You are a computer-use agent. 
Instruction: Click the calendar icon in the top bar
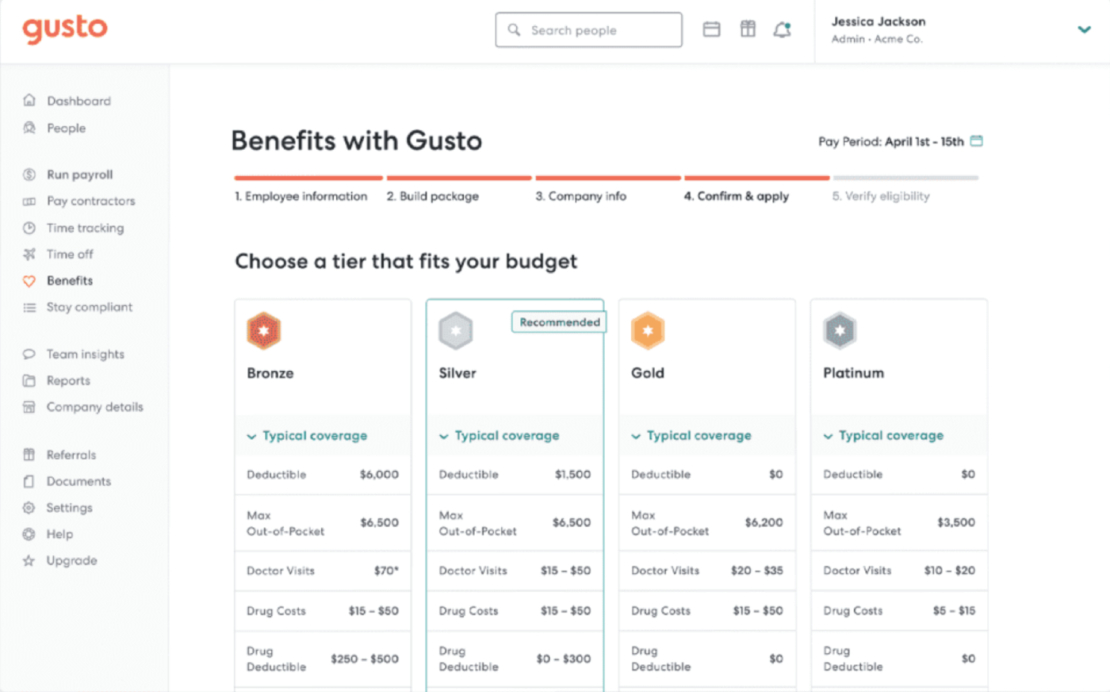tap(711, 29)
